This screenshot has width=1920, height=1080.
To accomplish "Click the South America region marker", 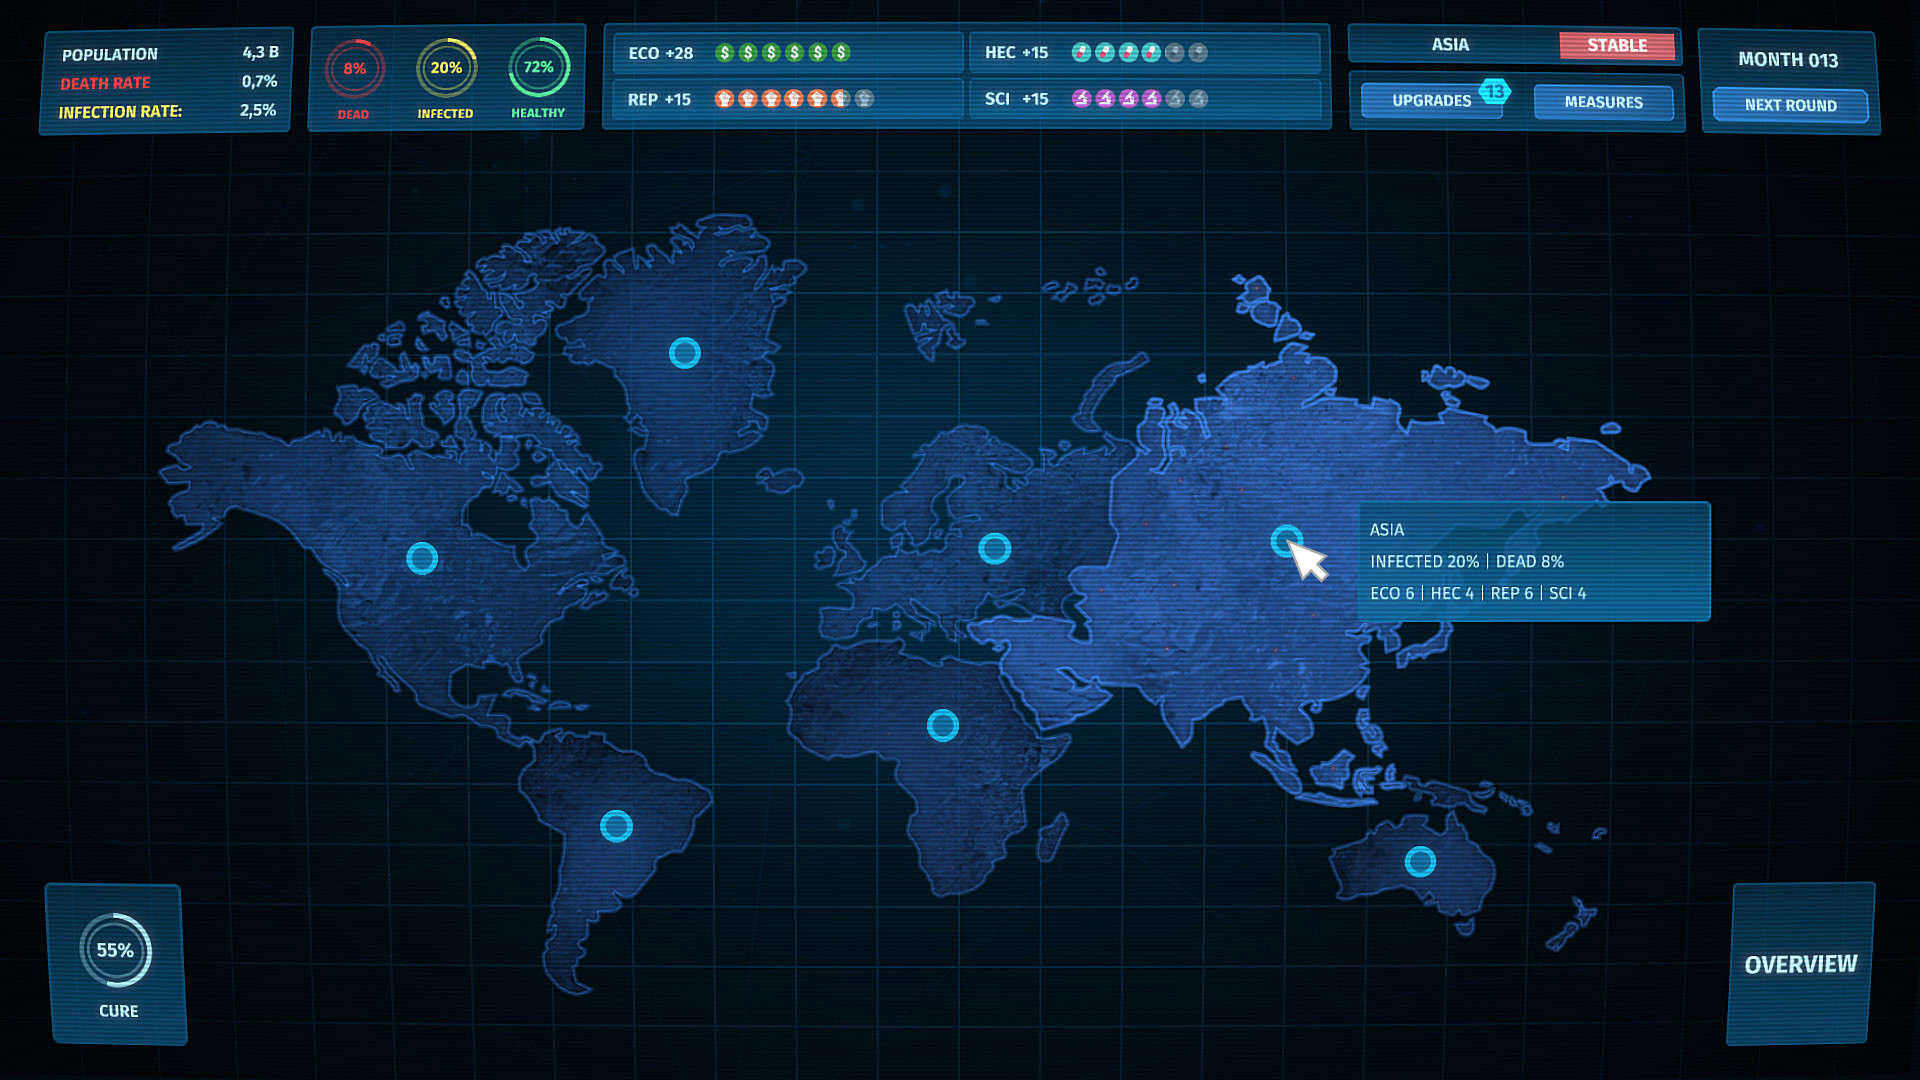I will (x=616, y=826).
